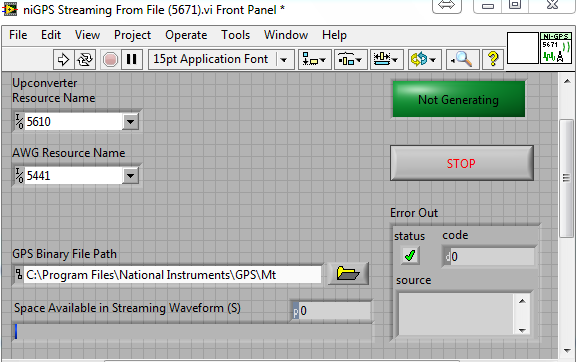Click the red STOP button
The height and width of the screenshot is (362, 576).
(462, 163)
